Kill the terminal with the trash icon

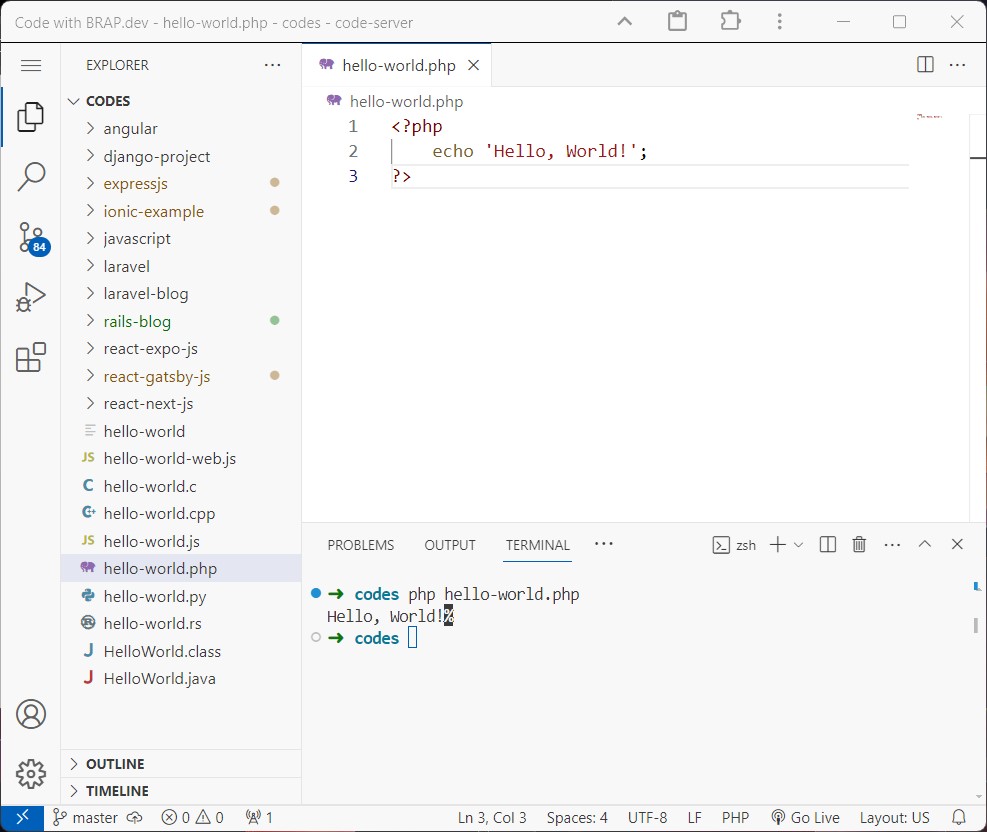click(x=859, y=544)
